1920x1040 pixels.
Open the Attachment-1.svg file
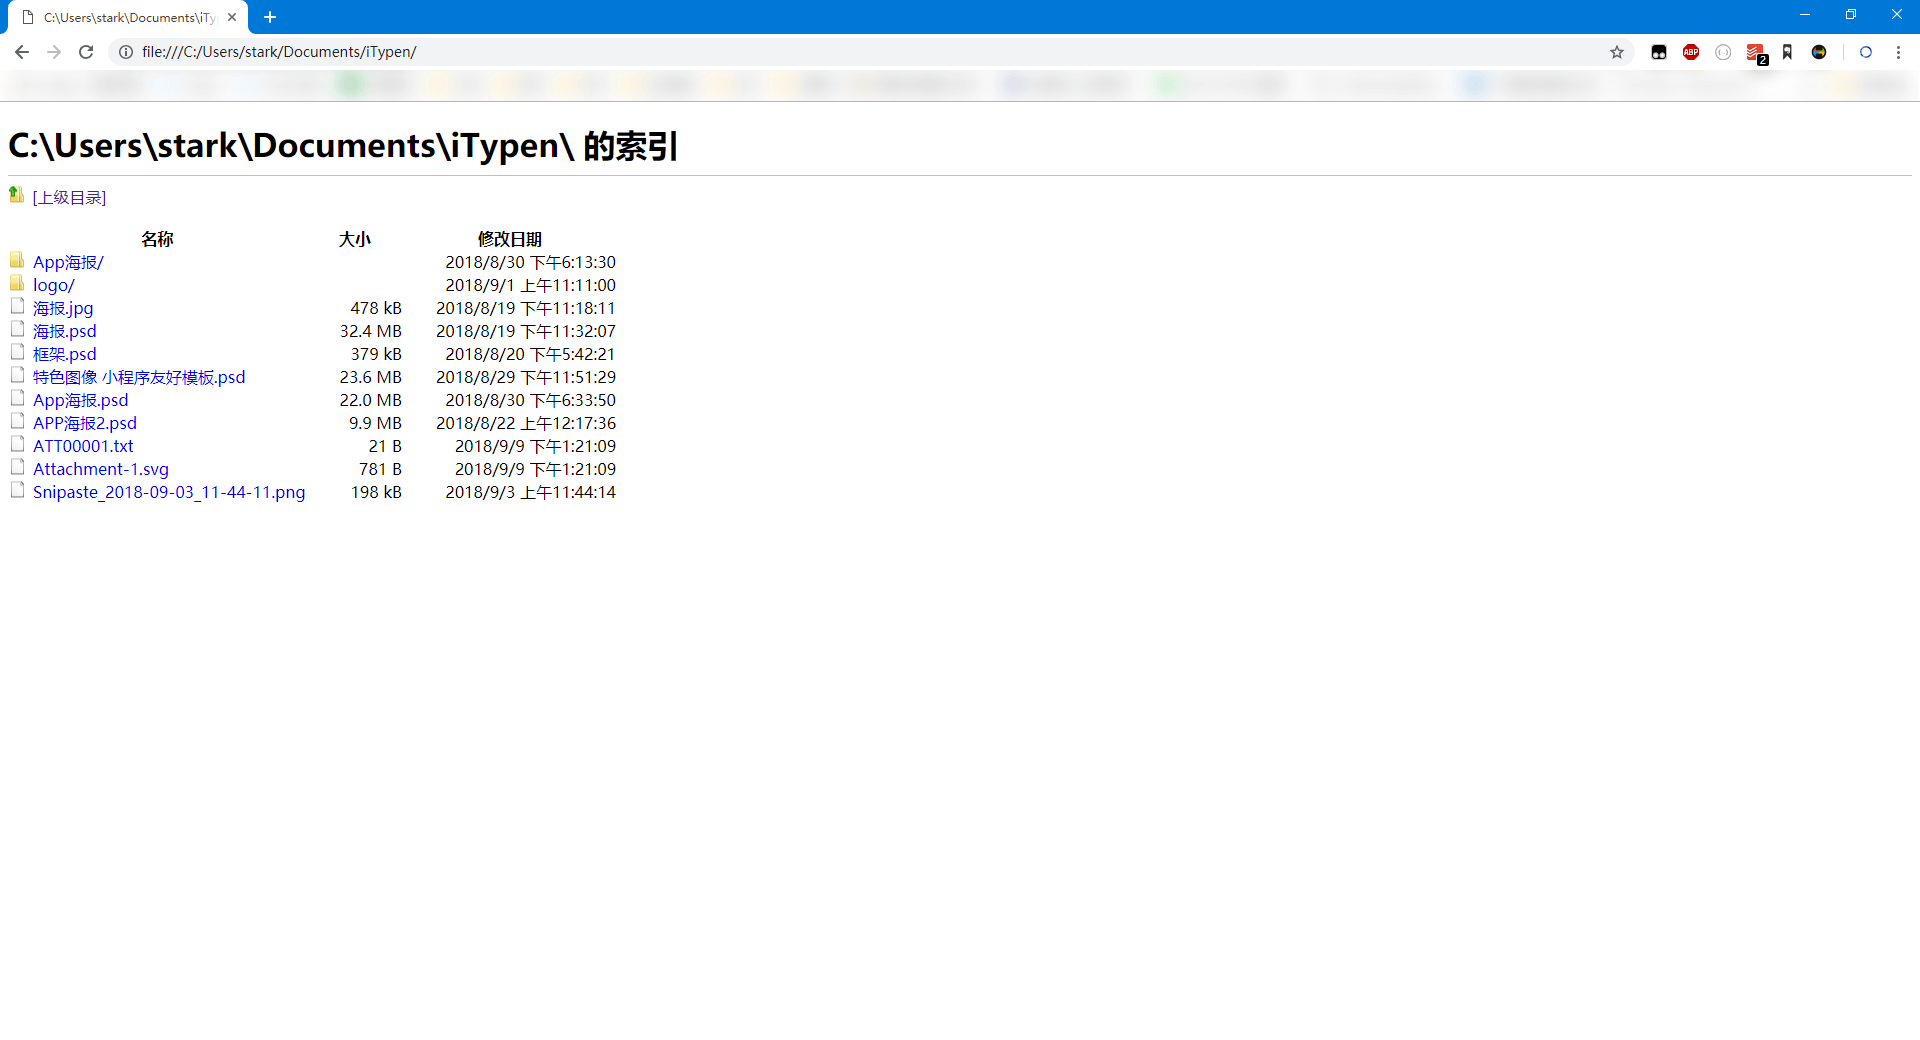tap(100, 469)
